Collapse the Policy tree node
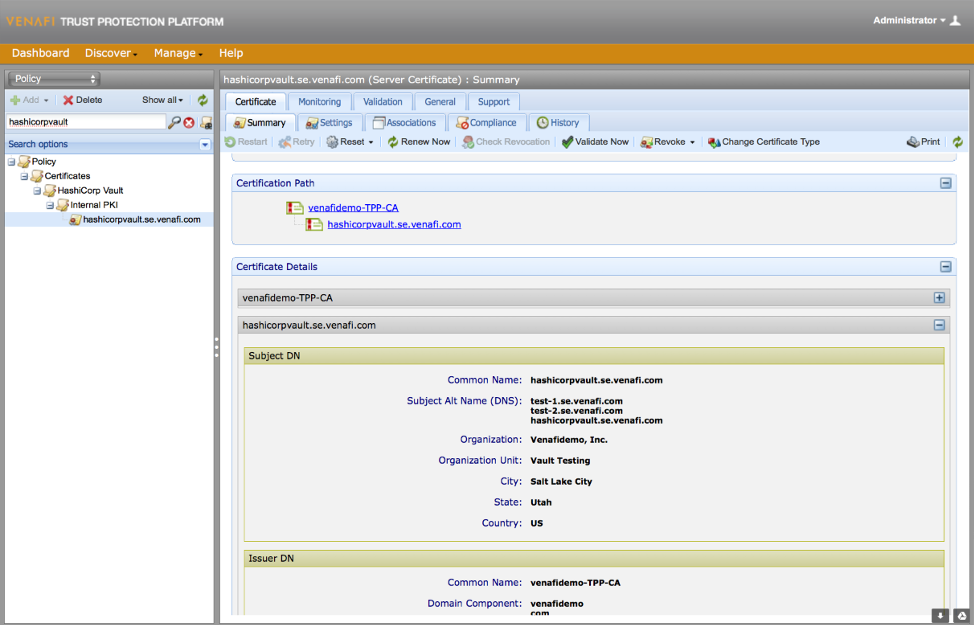Image resolution: width=974 pixels, height=625 pixels. tap(11, 162)
